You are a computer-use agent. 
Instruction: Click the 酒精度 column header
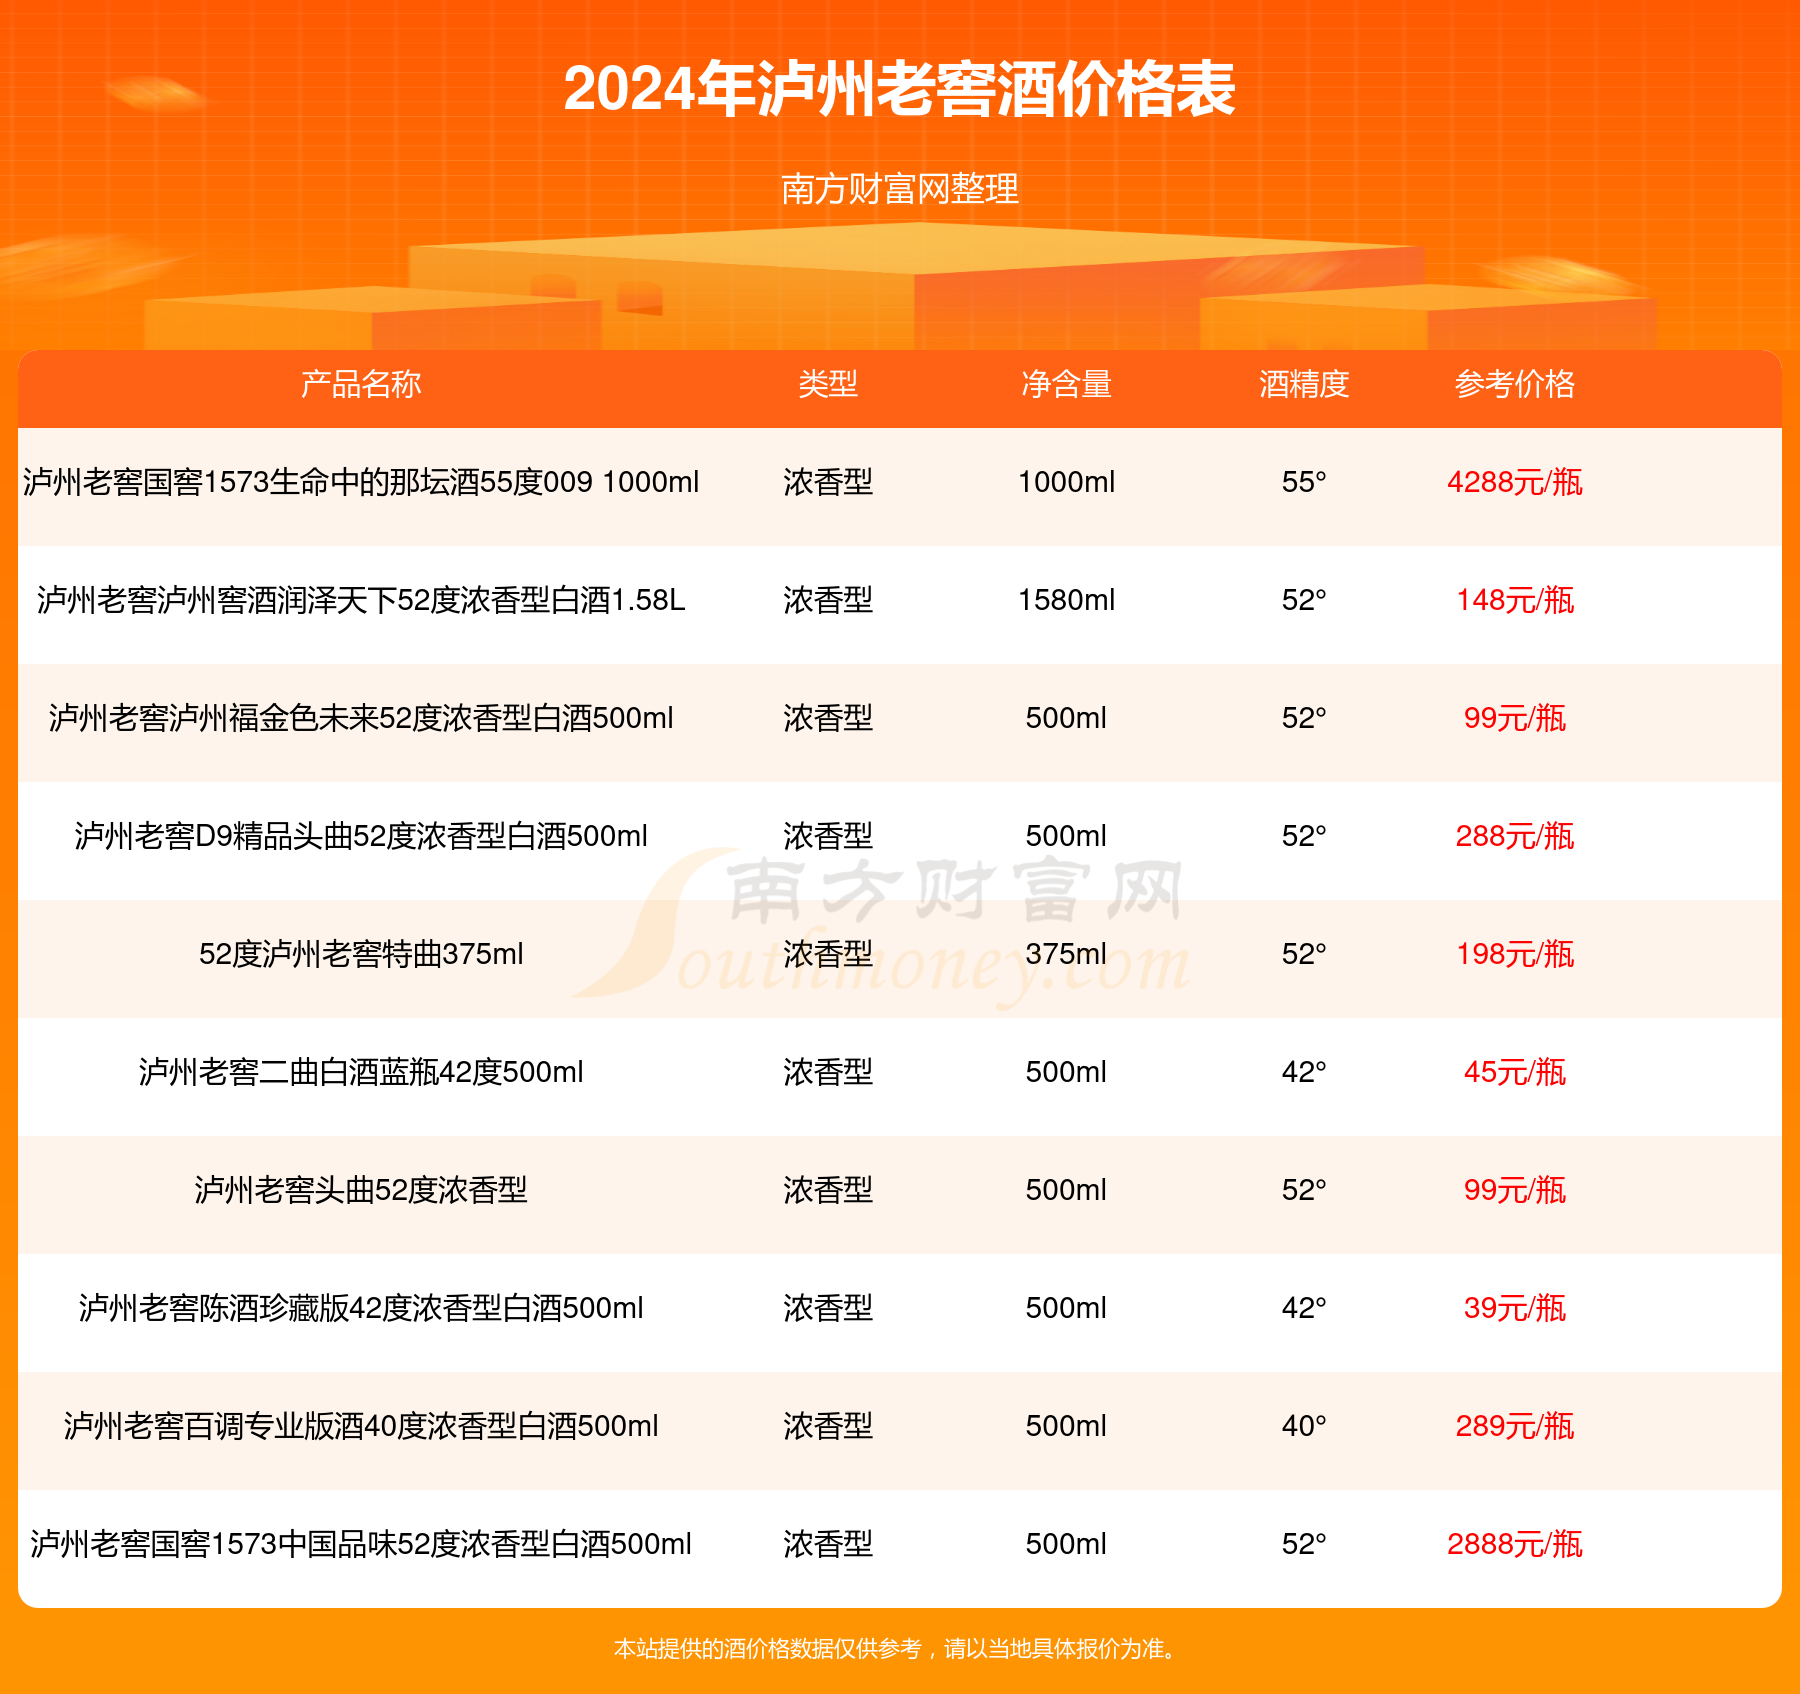[x=1304, y=384]
